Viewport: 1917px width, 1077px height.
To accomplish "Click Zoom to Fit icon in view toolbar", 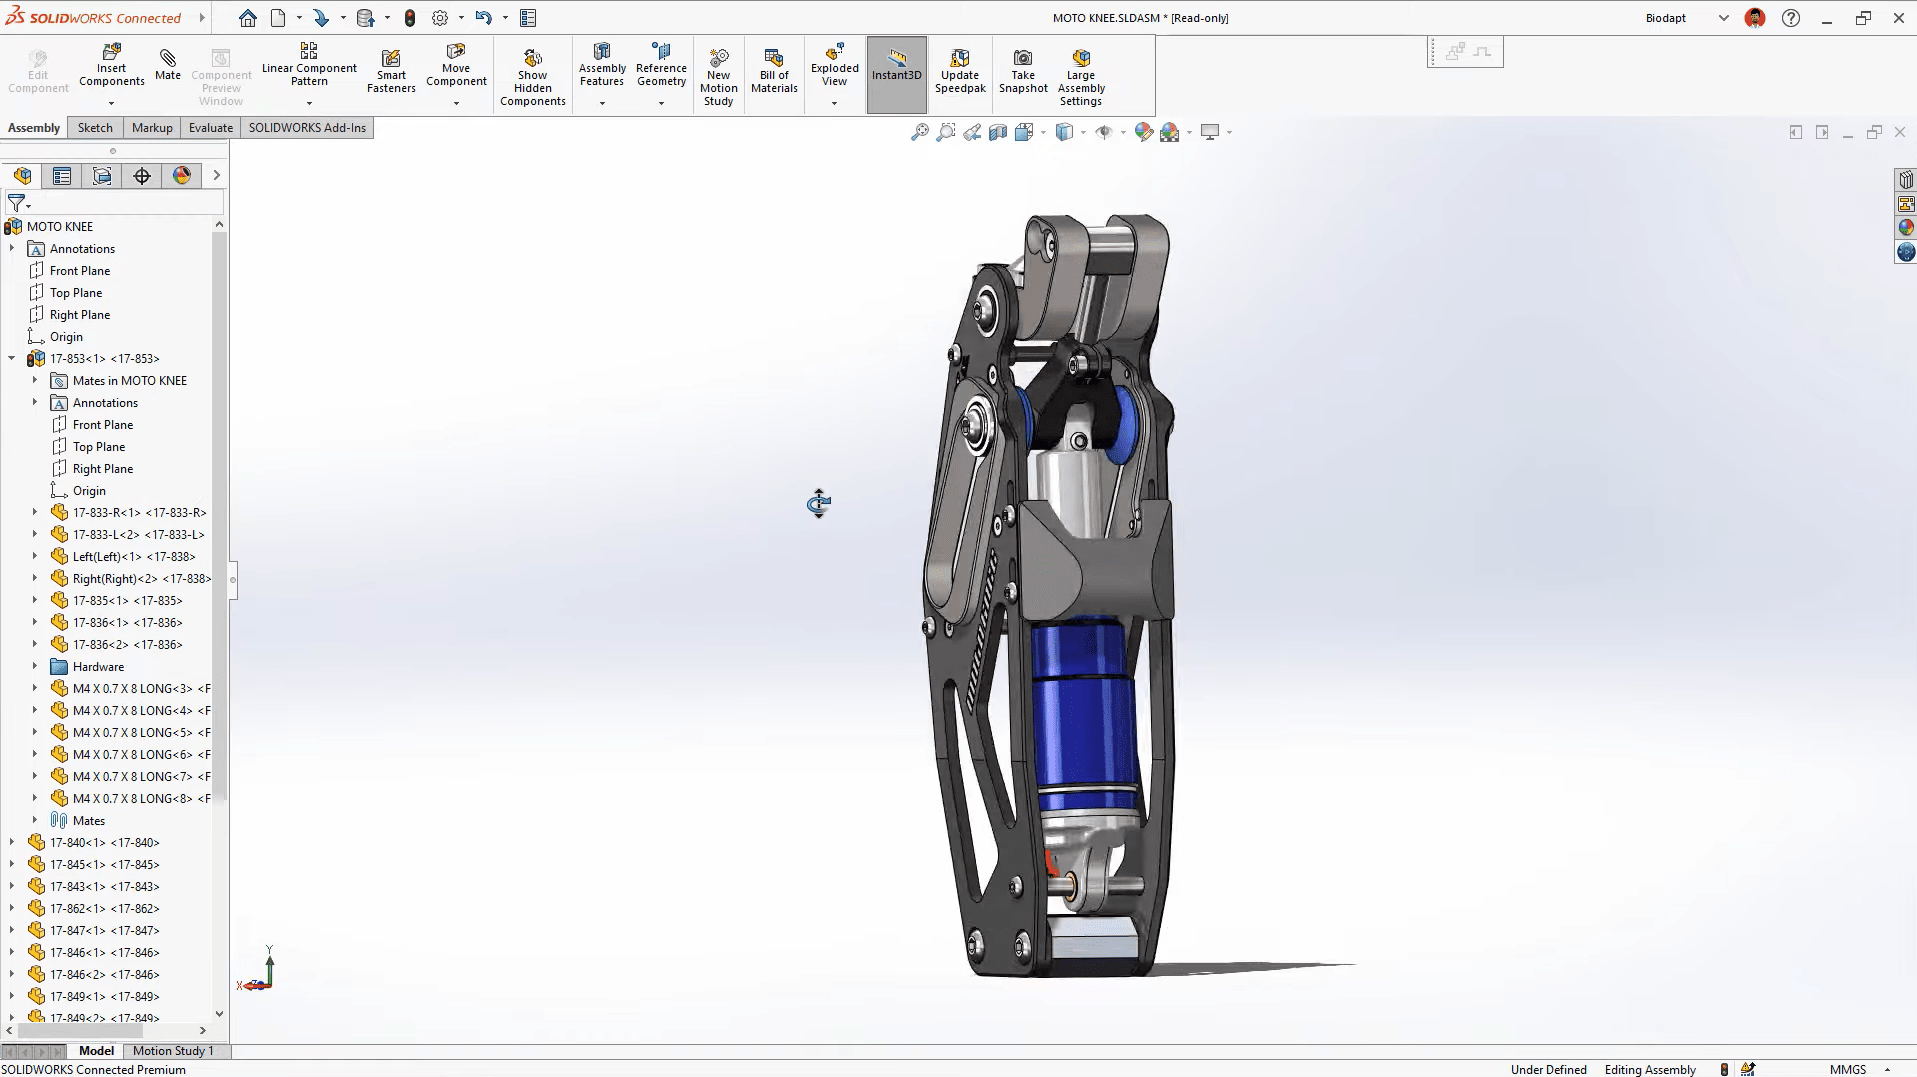I will pos(920,132).
